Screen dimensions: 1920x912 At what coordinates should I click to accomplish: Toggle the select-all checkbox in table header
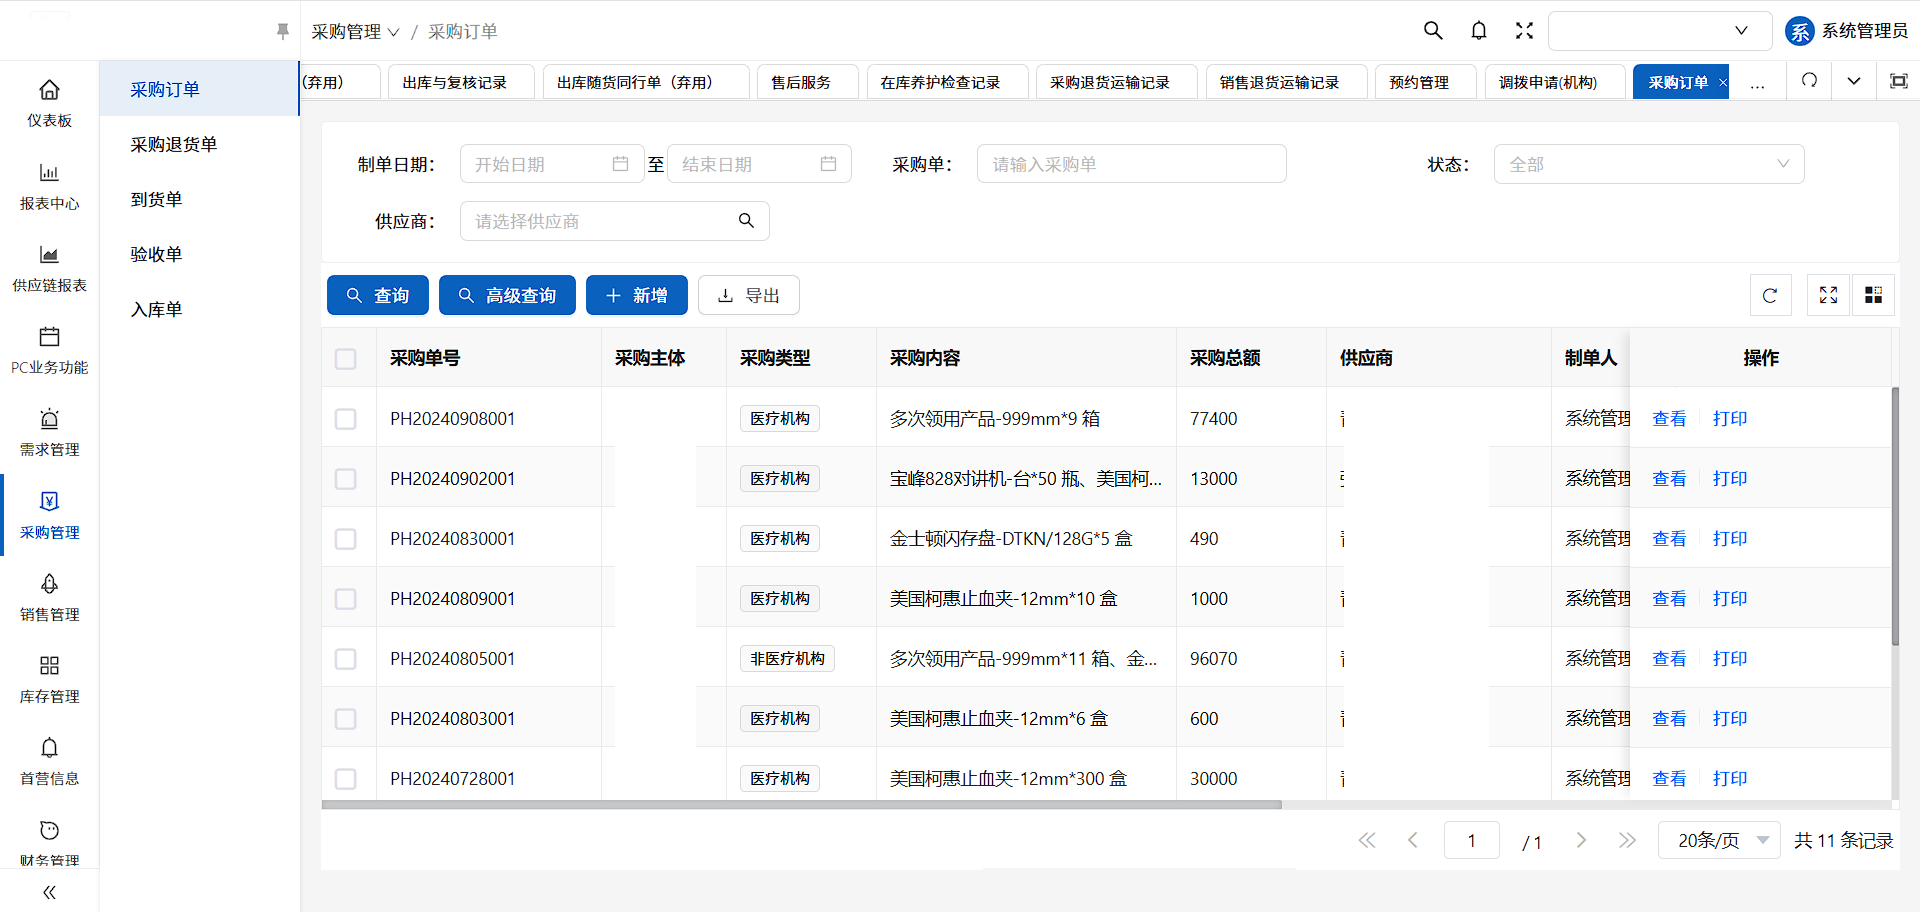(x=346, y=359)
